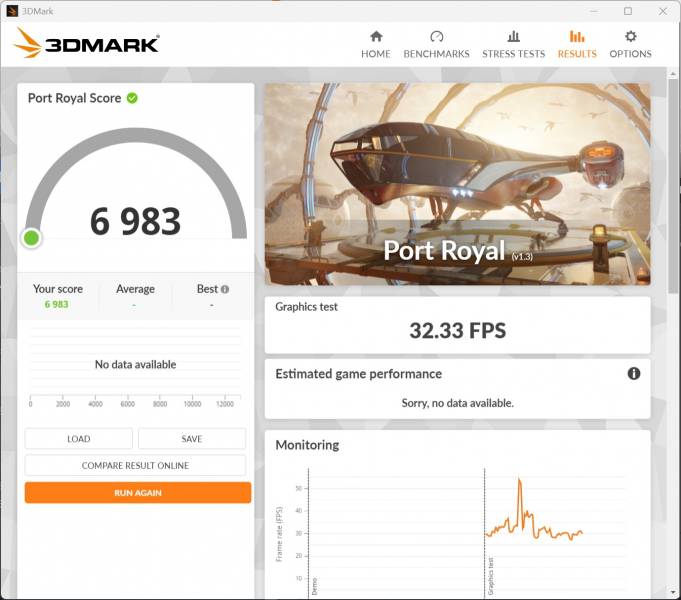681x600 pixels.
Task: Click the SAVE button
Action: tap(192, 439)
